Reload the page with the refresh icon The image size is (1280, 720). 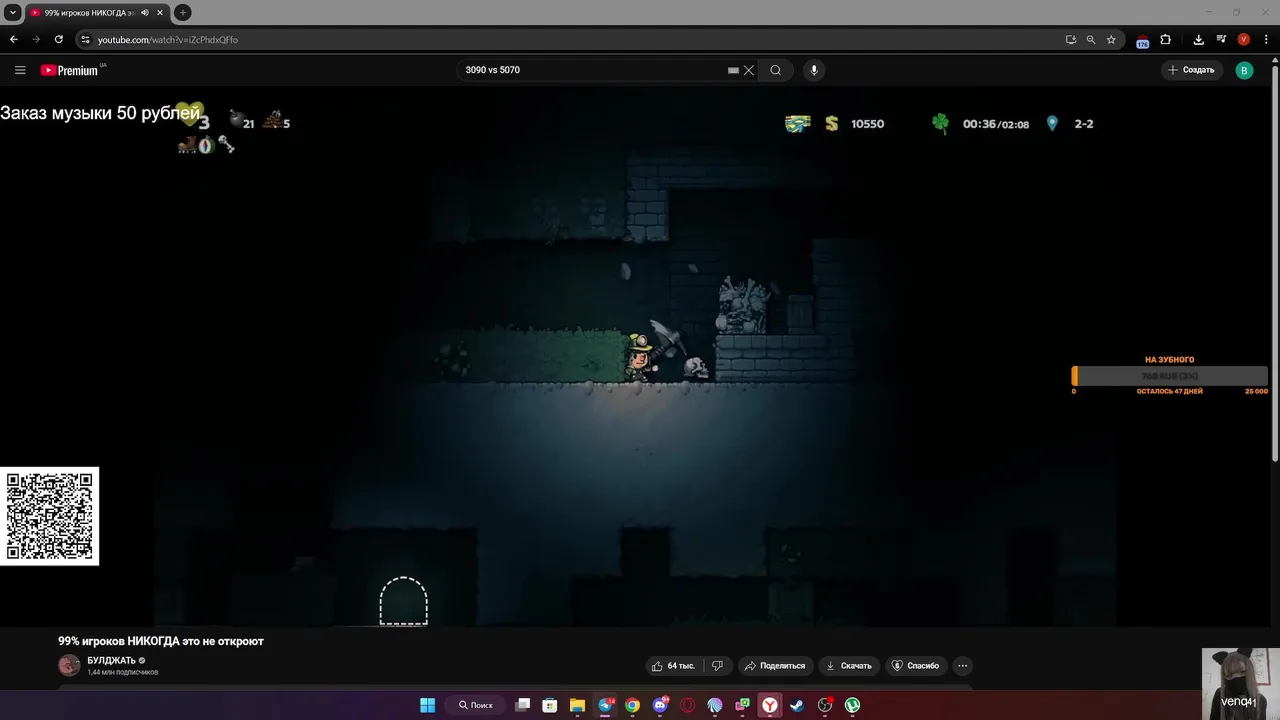pos(59,39)
